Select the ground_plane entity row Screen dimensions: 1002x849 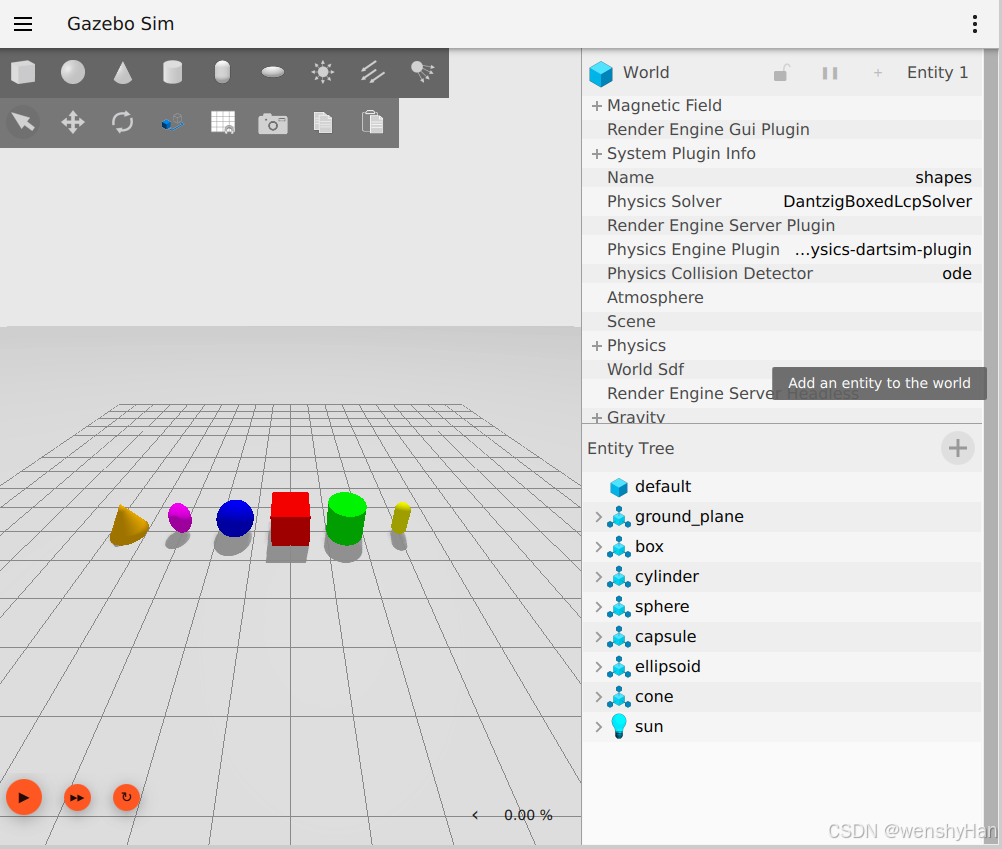click(784, 517)
